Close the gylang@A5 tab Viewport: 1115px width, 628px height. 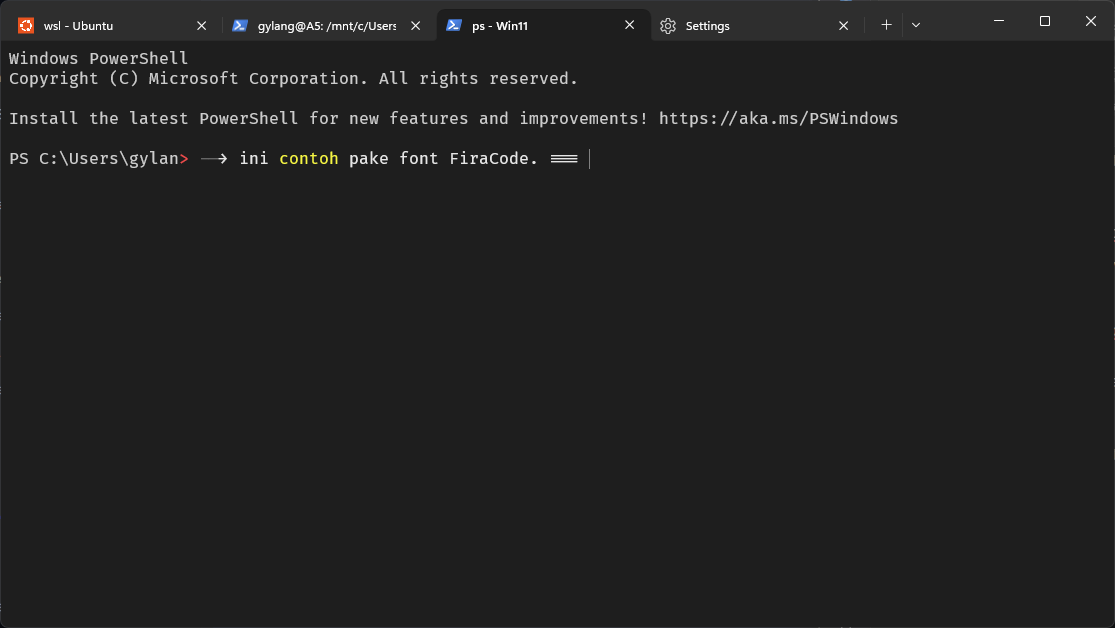[415, 26]
